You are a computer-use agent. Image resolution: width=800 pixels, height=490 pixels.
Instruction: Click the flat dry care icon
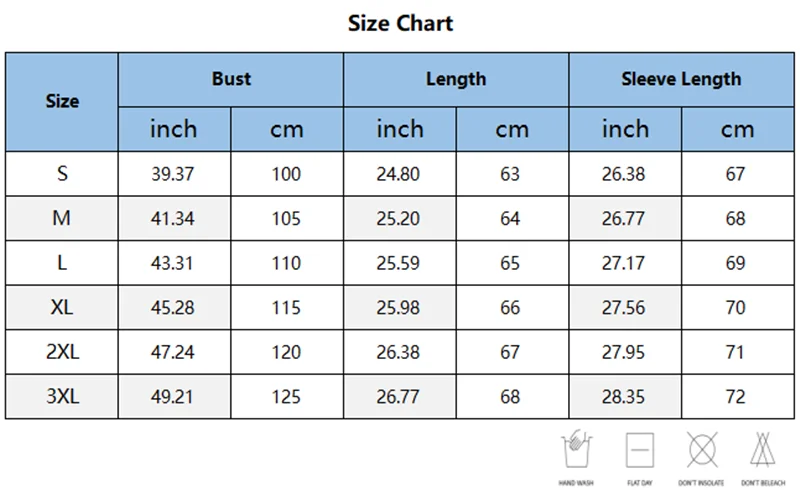tap(640, 450)
